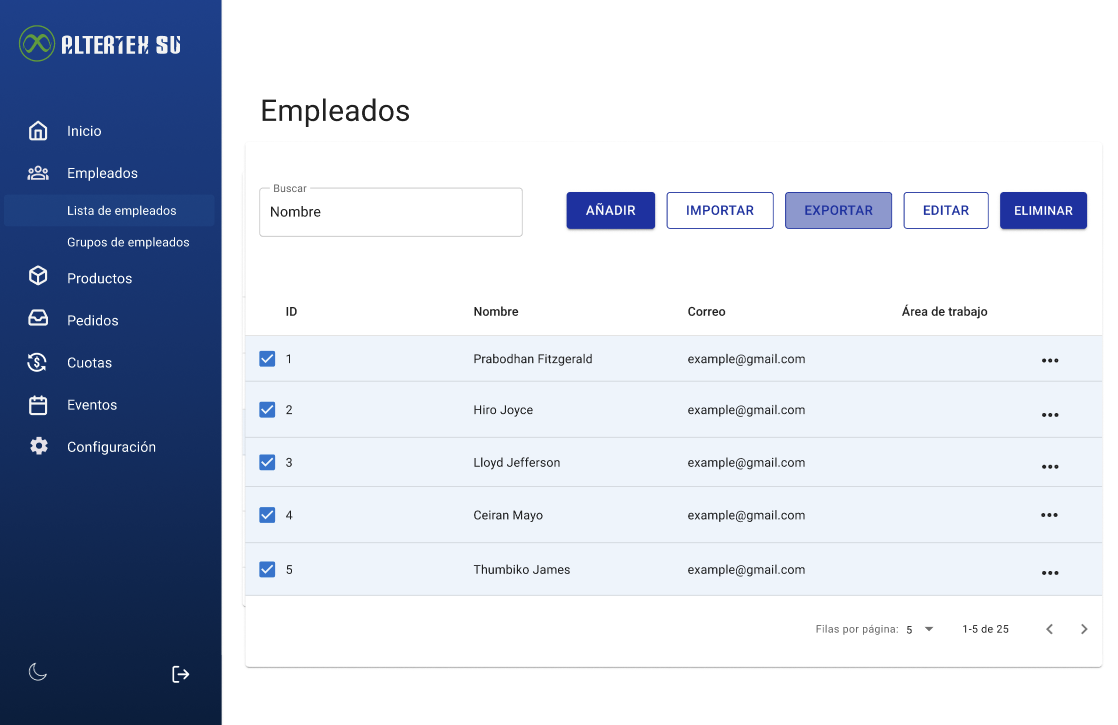Click the Productos box icon
The image size is (1118, 725).
click(38, 276)
